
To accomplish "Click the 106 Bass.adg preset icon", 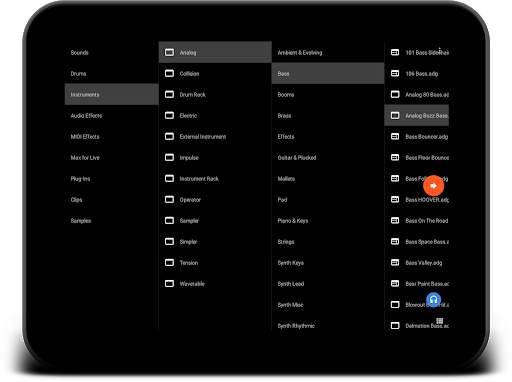I will click(x=395, y=73).
